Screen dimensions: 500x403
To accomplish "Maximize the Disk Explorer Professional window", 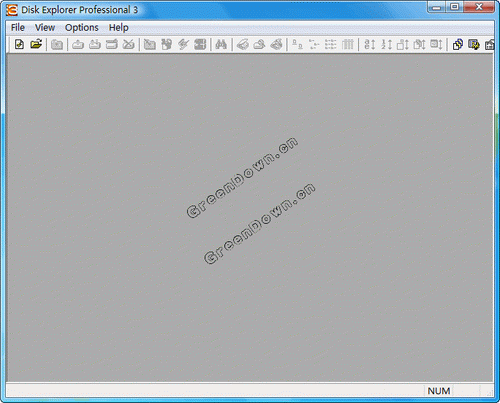I will pyautogui.click(x=455, y=7).
